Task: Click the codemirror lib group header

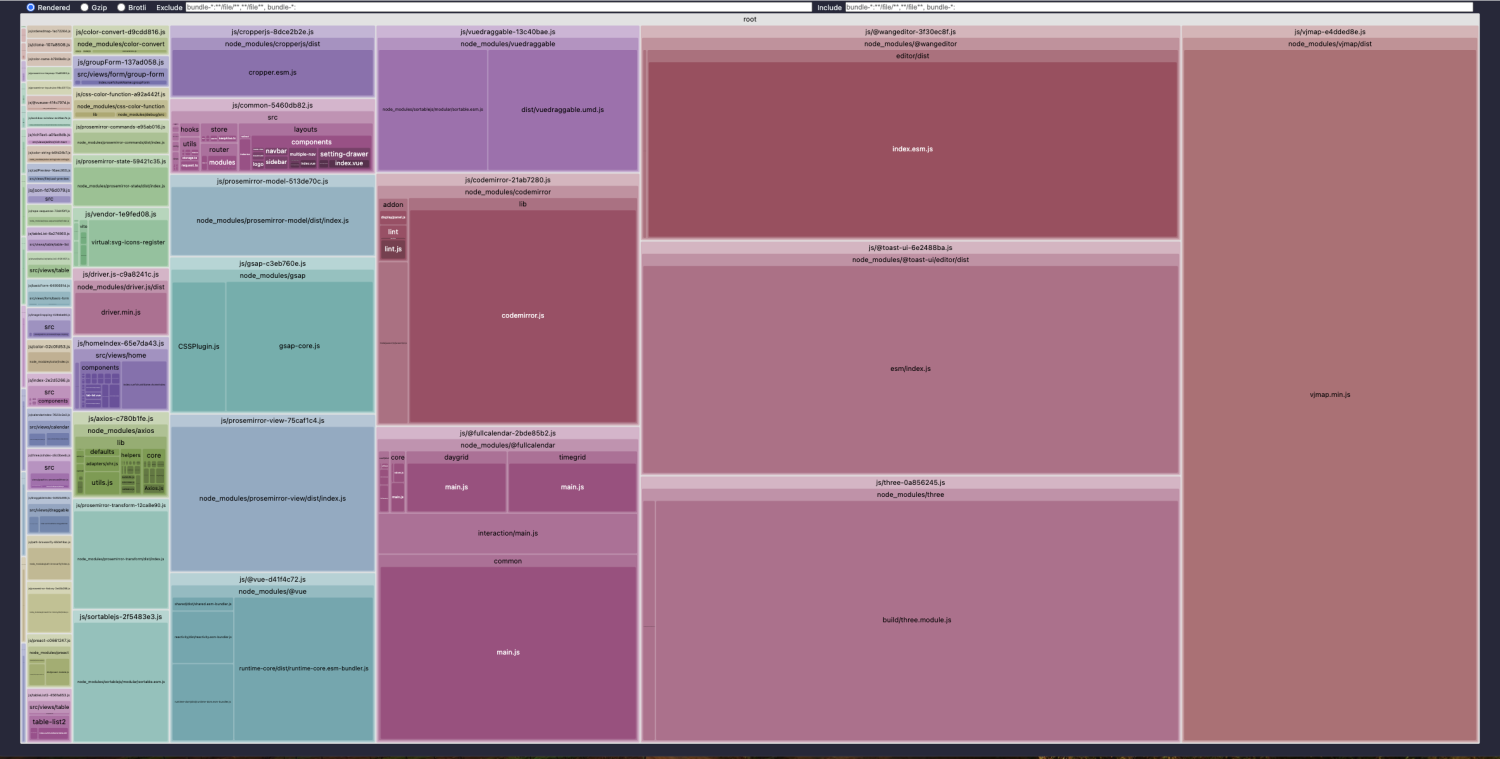Action: coord(523,204)
